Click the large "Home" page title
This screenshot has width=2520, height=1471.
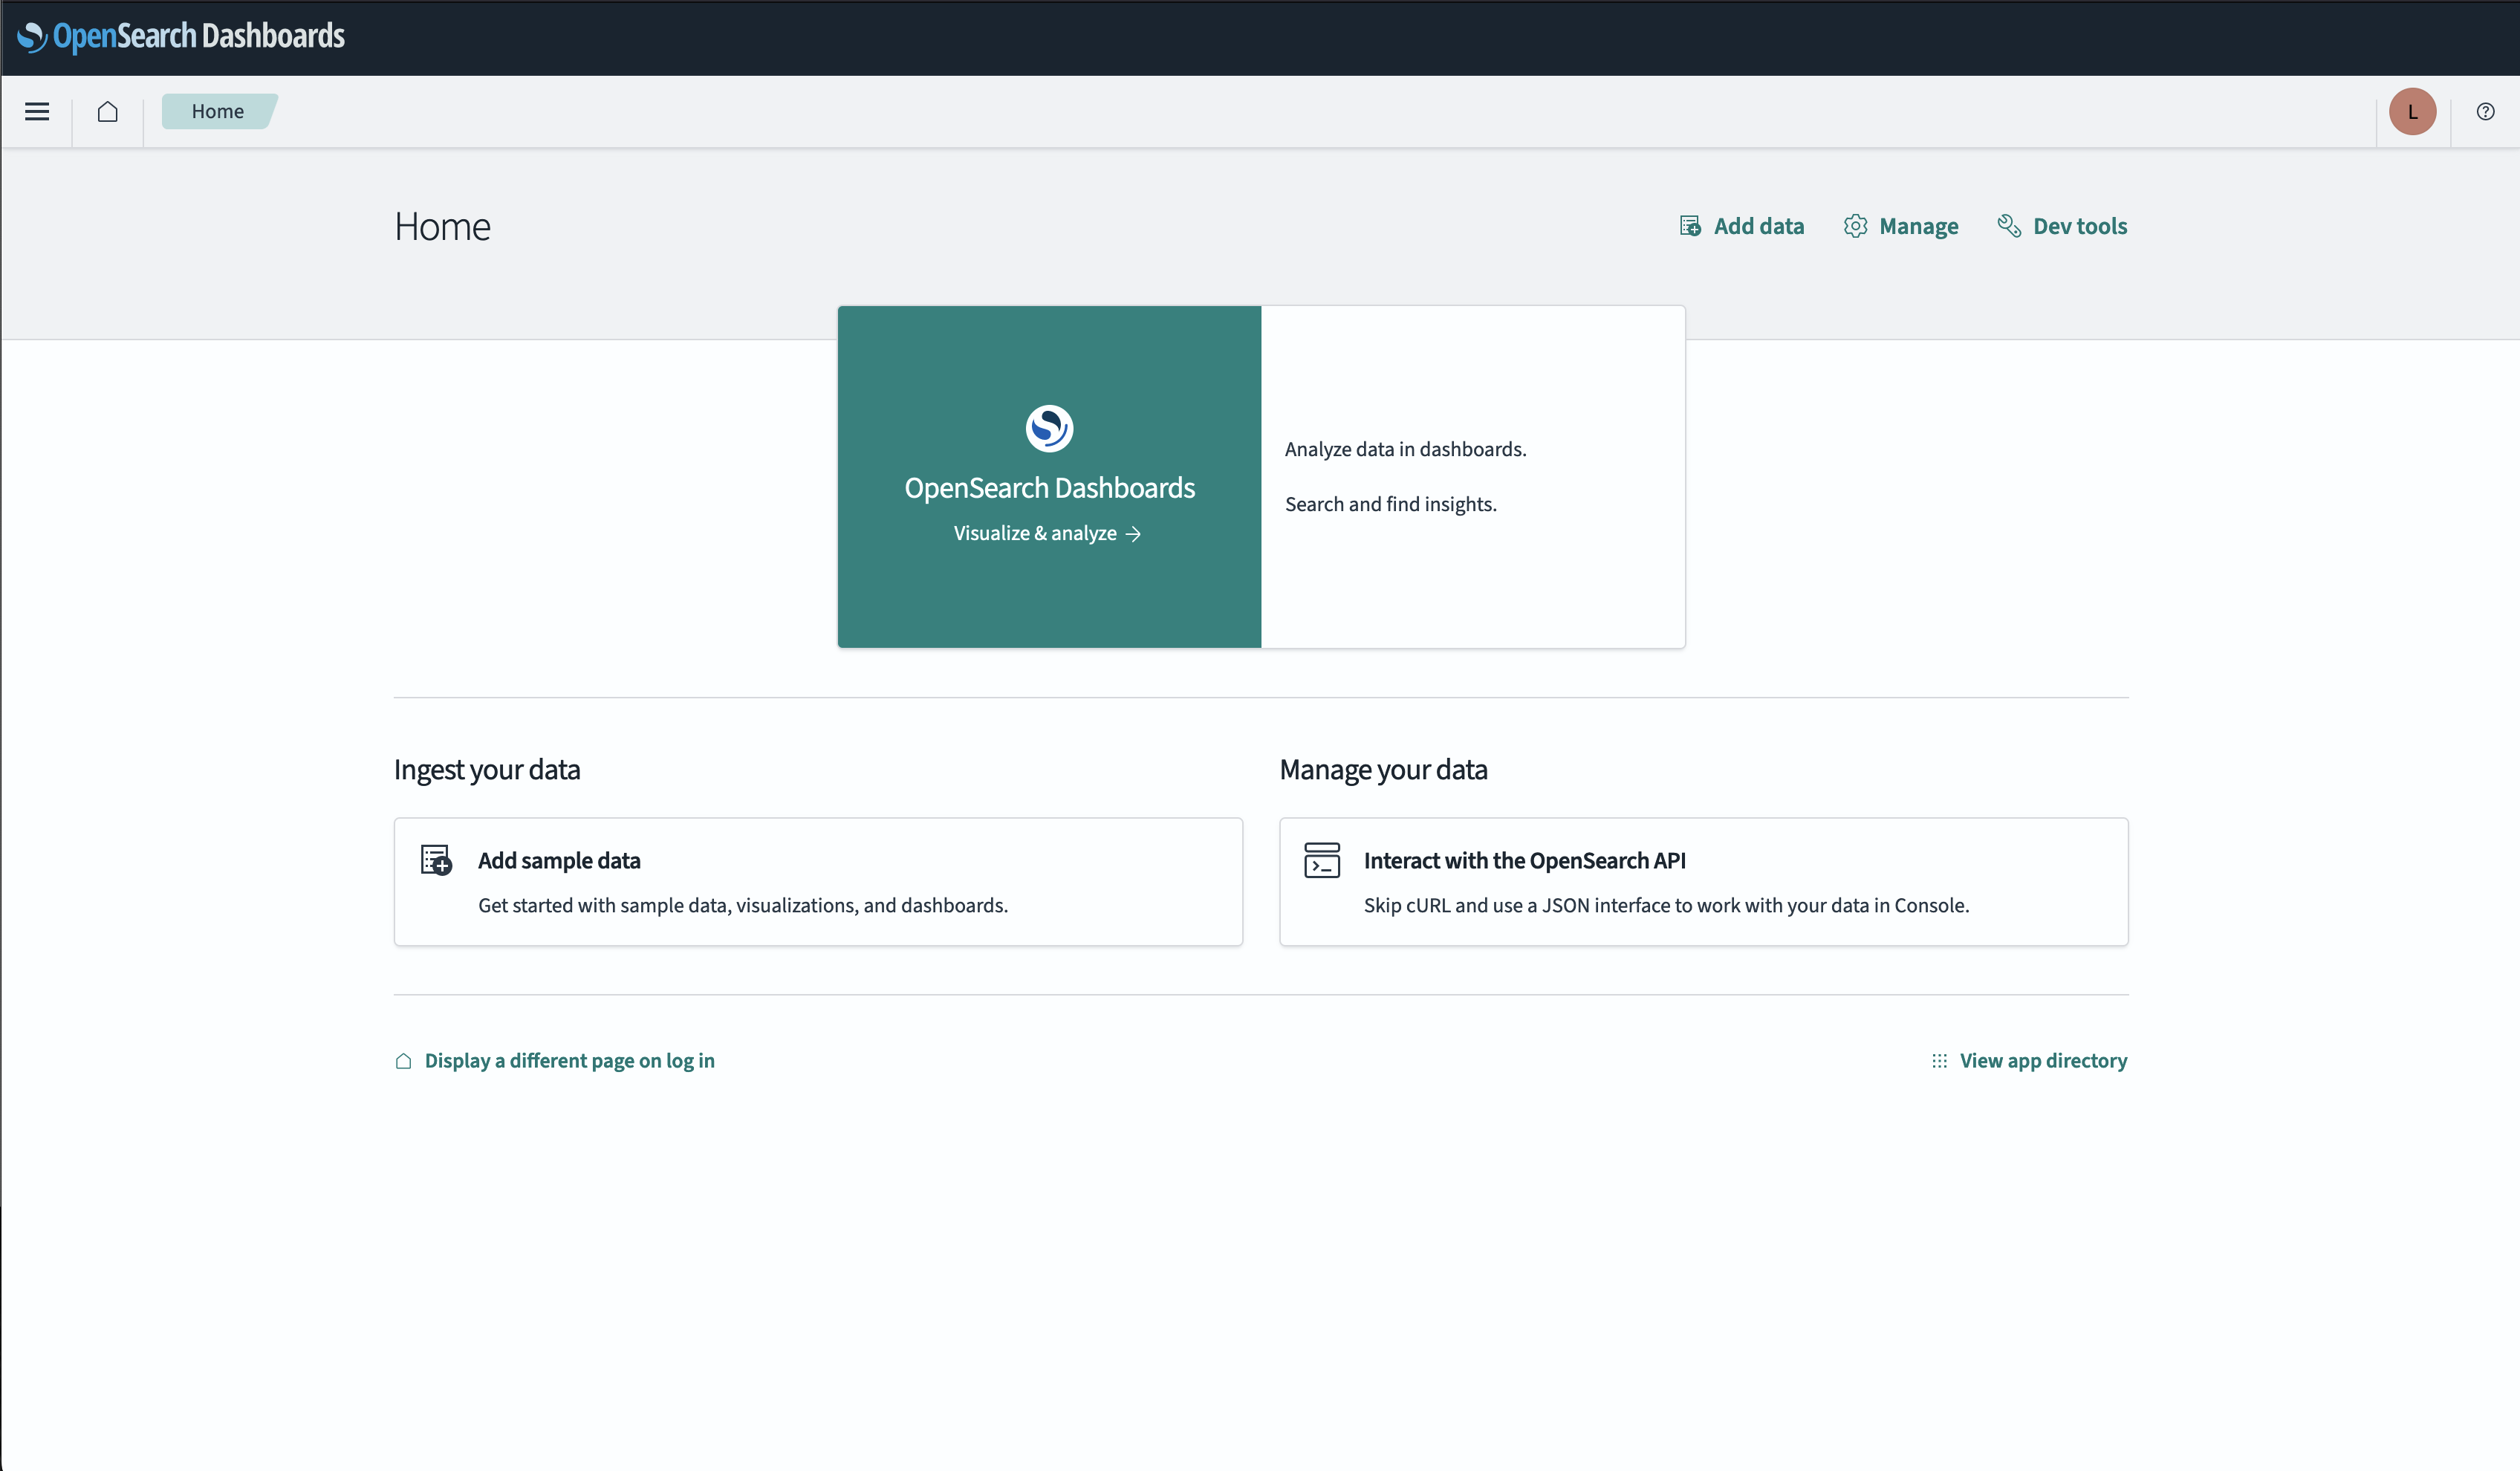pos(442,226)
